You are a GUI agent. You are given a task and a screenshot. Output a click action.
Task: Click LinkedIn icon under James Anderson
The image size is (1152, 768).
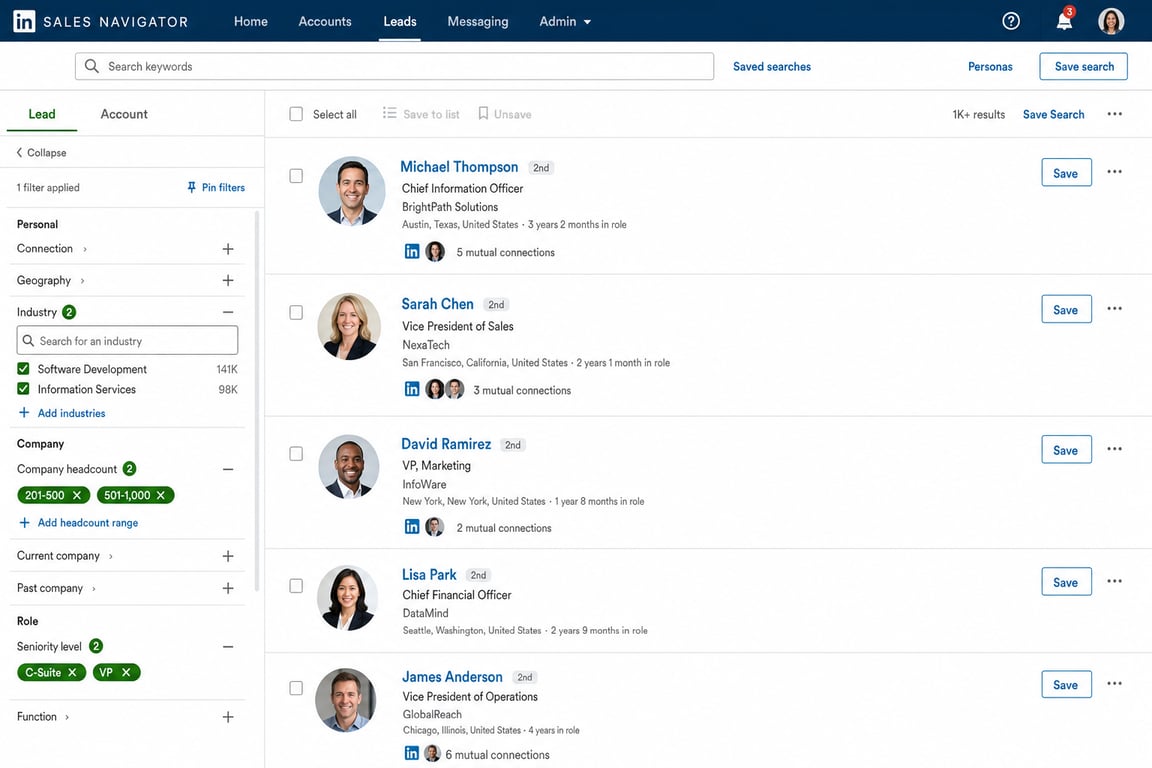412,753
